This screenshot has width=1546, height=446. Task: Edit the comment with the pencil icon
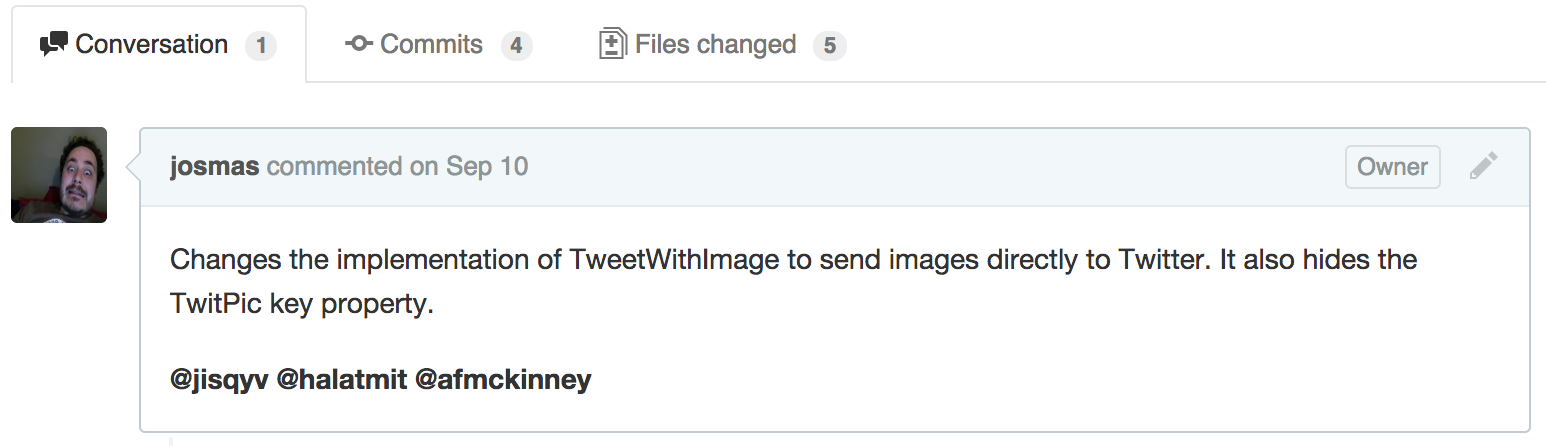click(x=1484, y=166)
